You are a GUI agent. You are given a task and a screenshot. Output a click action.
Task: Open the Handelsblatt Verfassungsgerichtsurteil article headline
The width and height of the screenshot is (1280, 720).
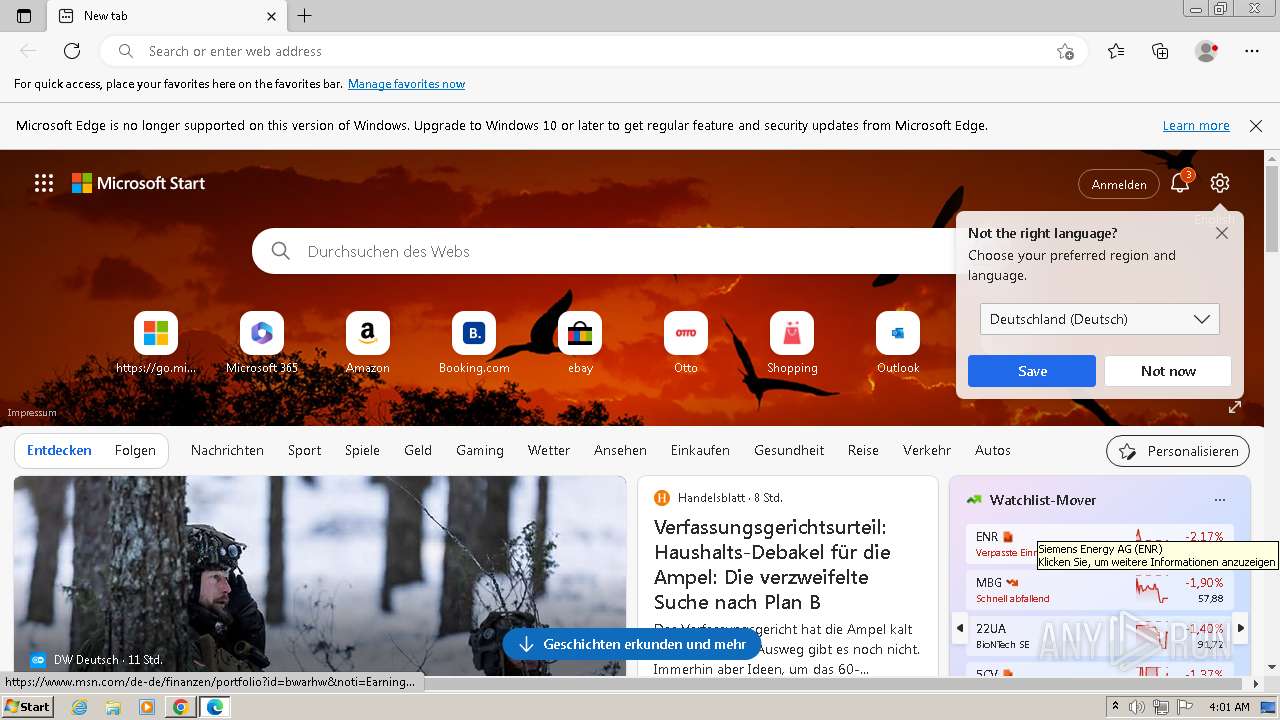(772, 564)
